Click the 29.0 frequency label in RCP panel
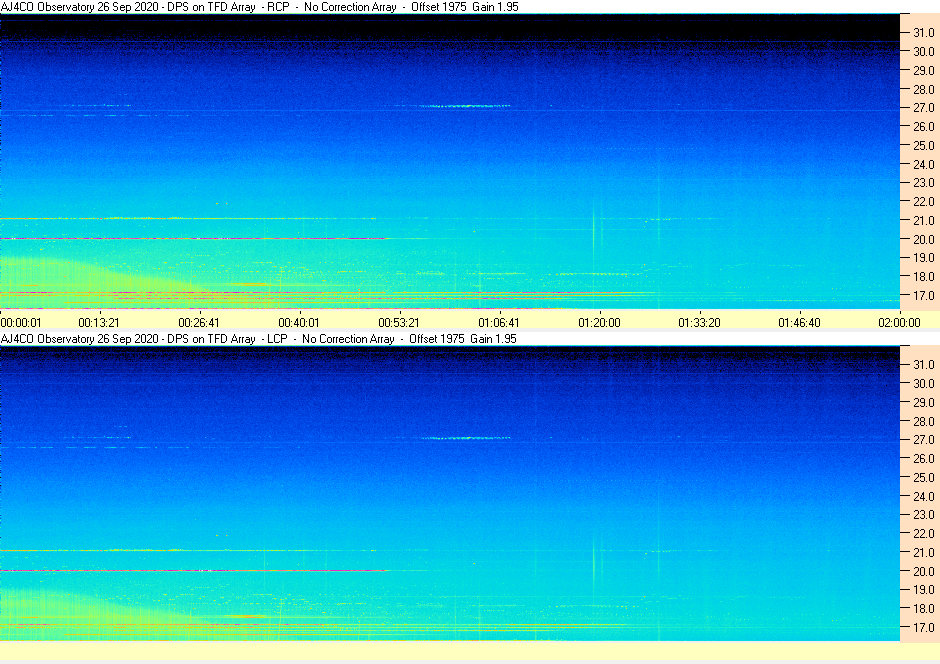 coord(924,71)
